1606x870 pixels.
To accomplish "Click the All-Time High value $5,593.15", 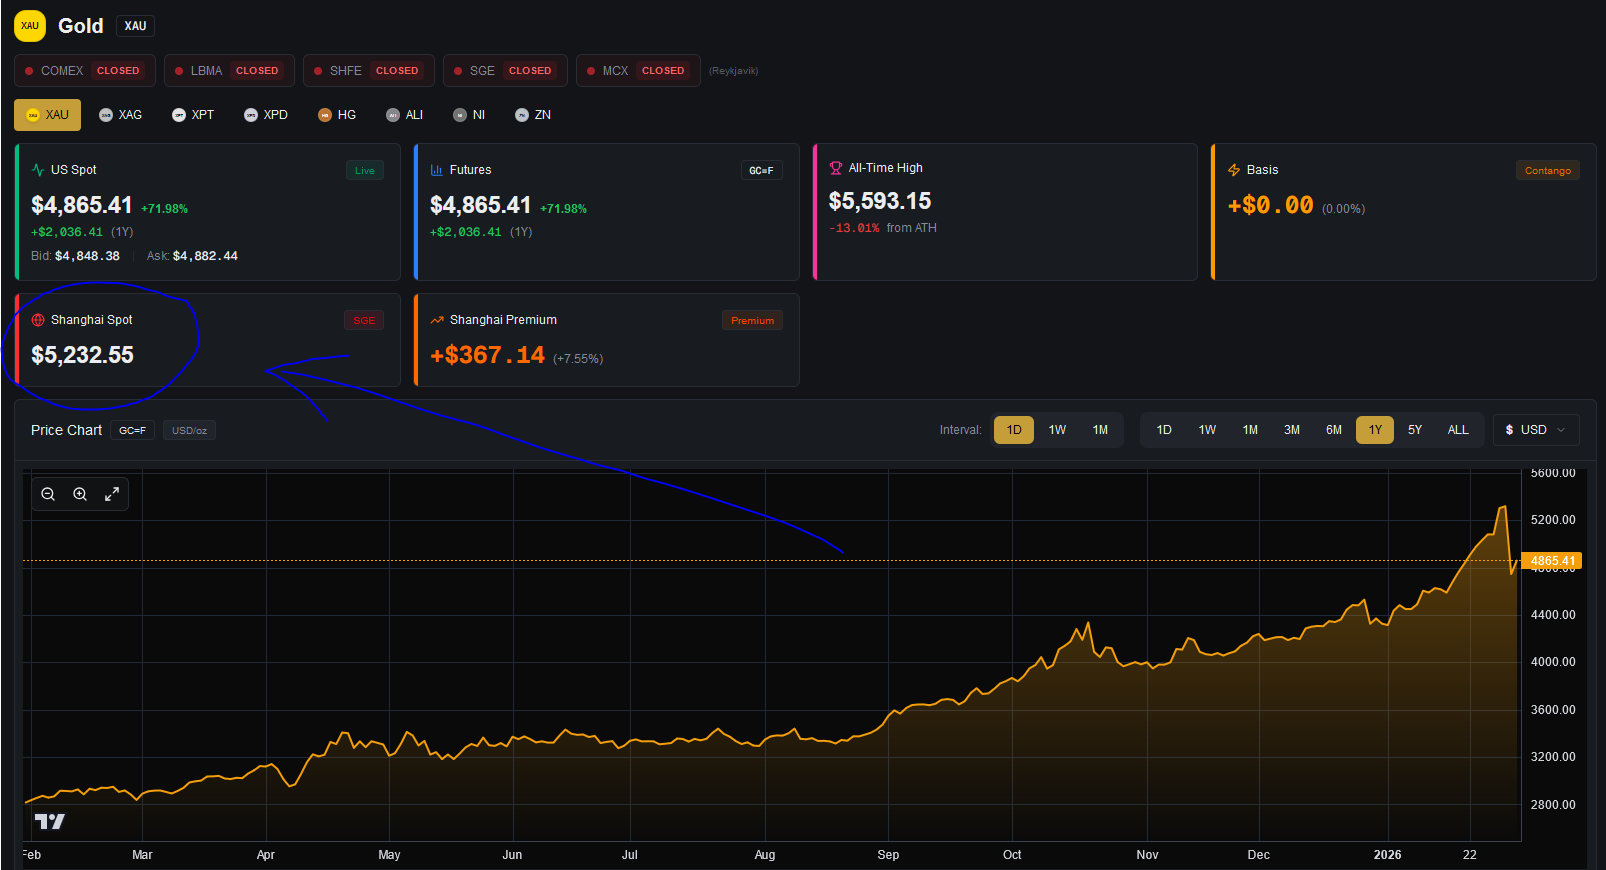I will [x=880, y=201].
